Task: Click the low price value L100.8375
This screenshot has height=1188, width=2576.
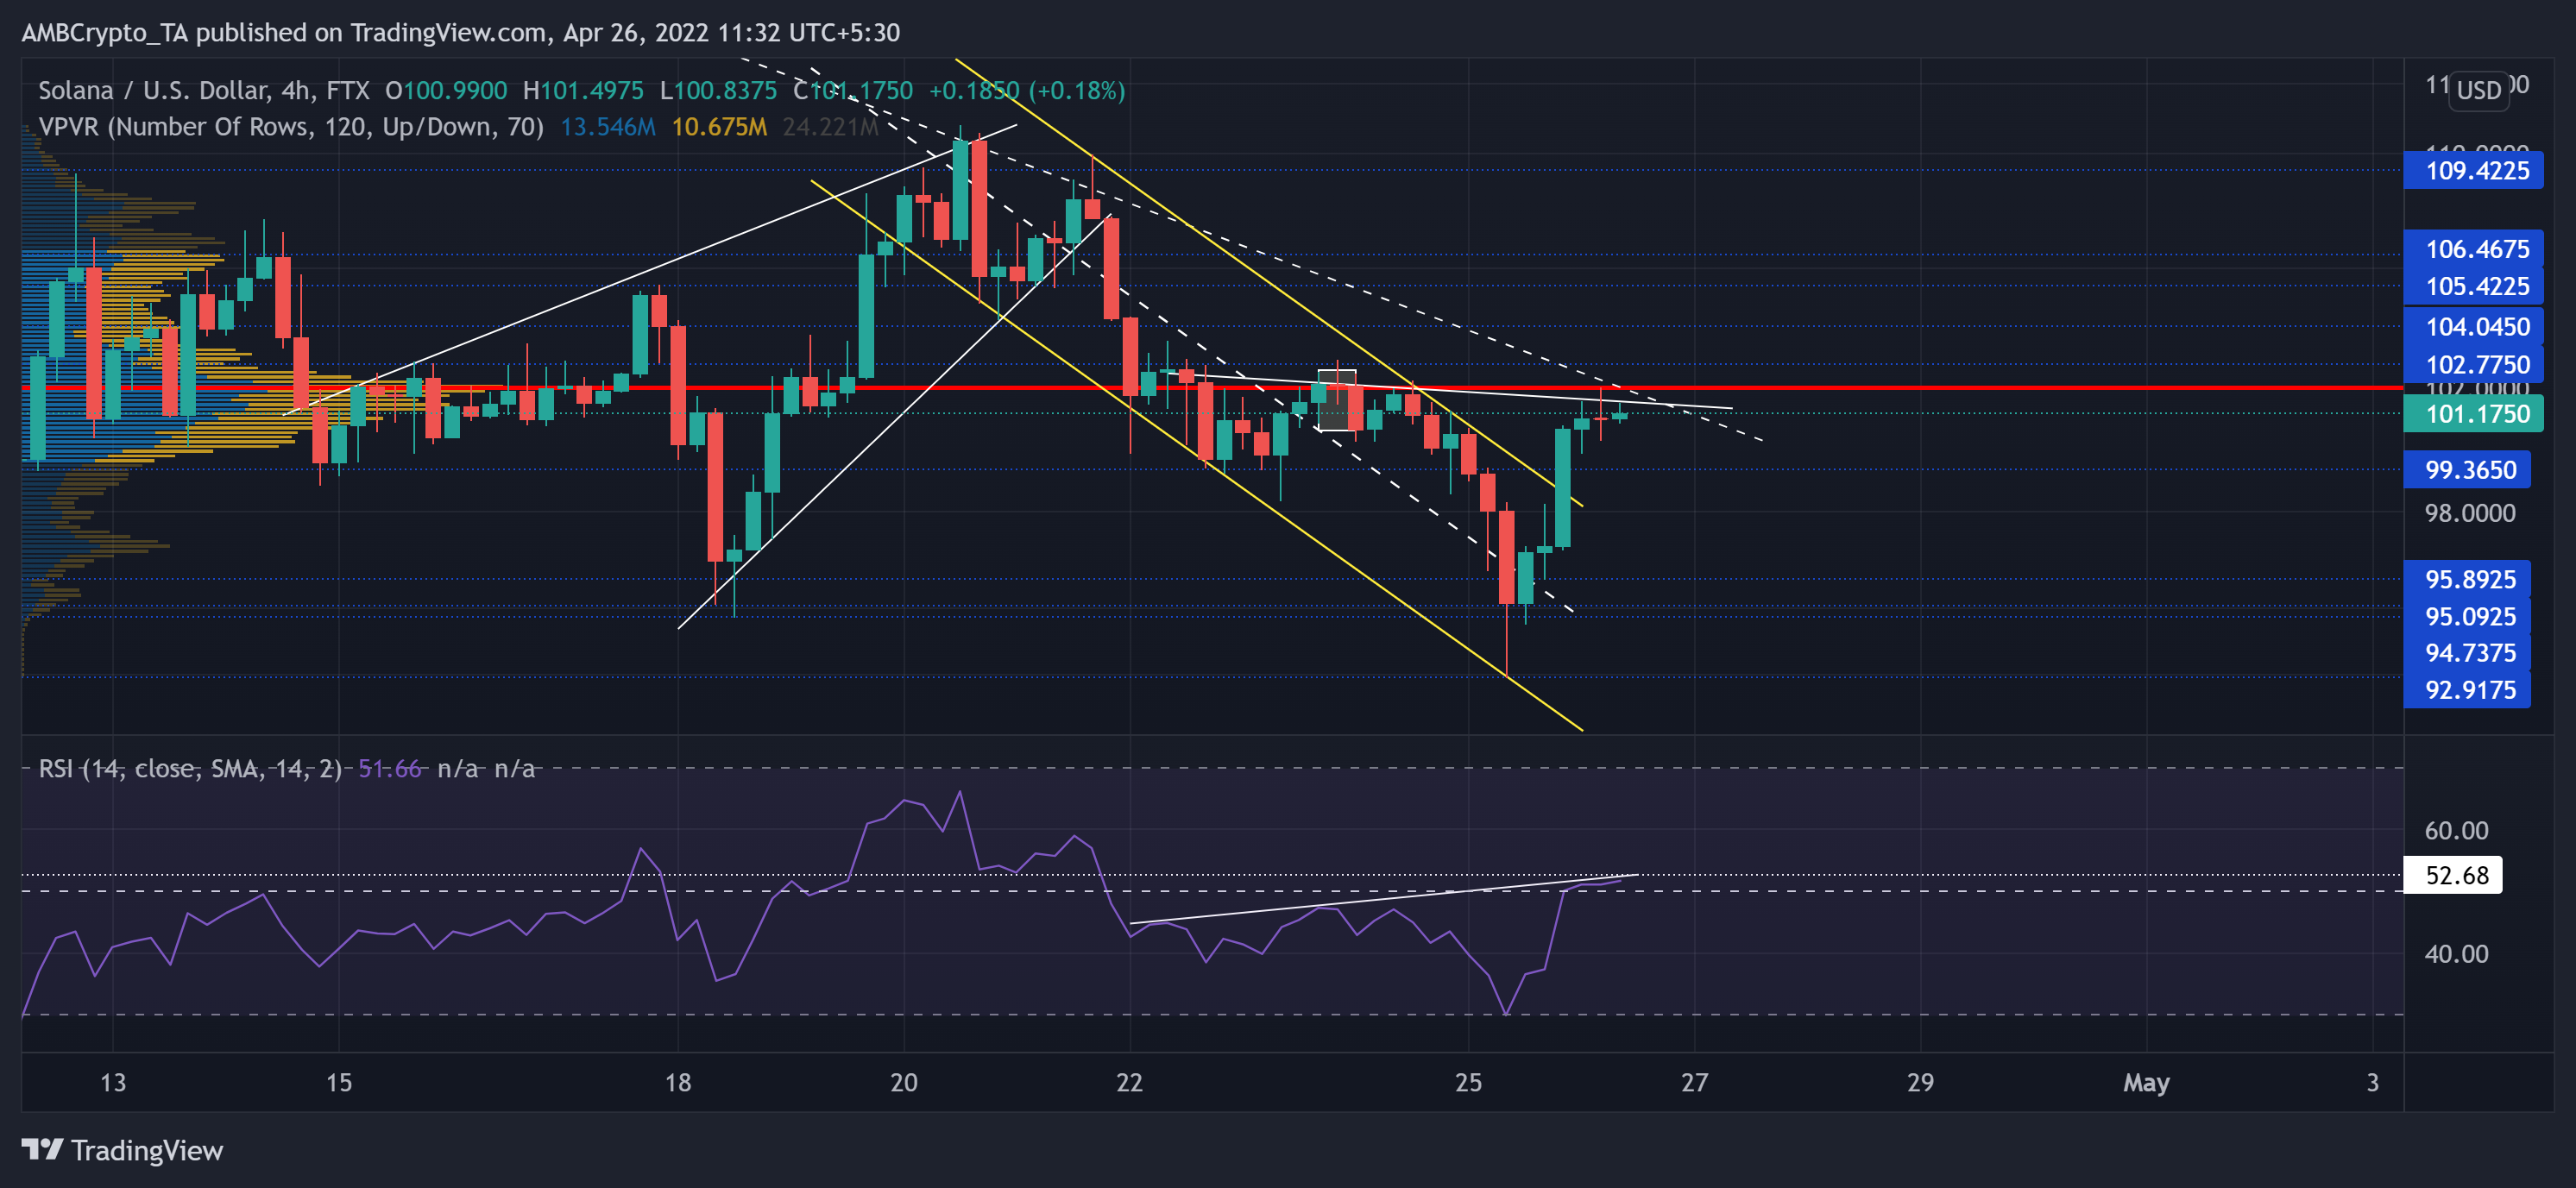Action: tap(718, 90)
